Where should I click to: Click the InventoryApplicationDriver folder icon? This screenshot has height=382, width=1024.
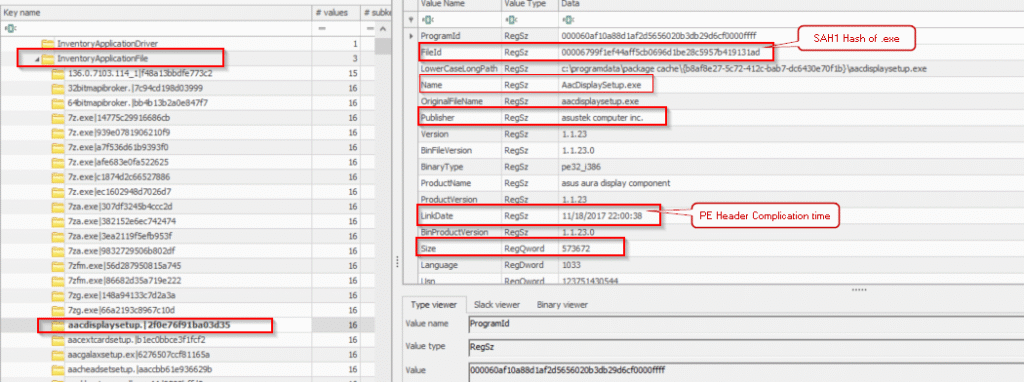(47, 44)
